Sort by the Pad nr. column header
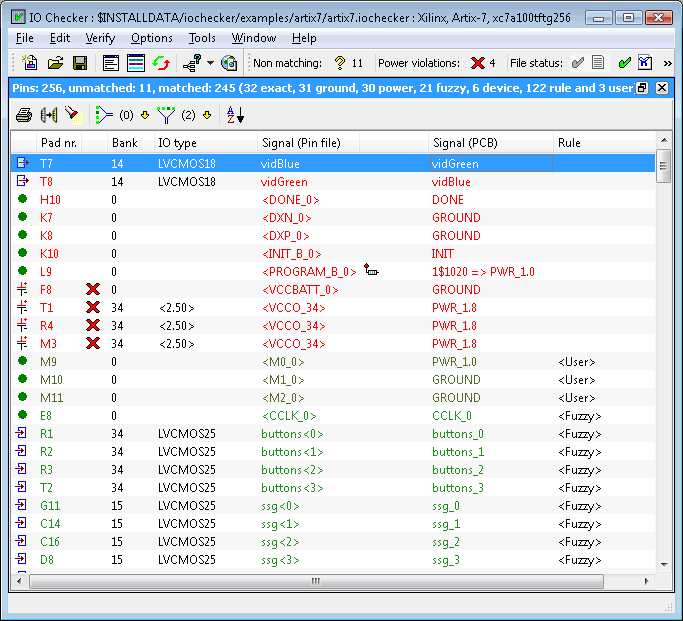Viewport: 683px width, 621px height. coord(58,143)
